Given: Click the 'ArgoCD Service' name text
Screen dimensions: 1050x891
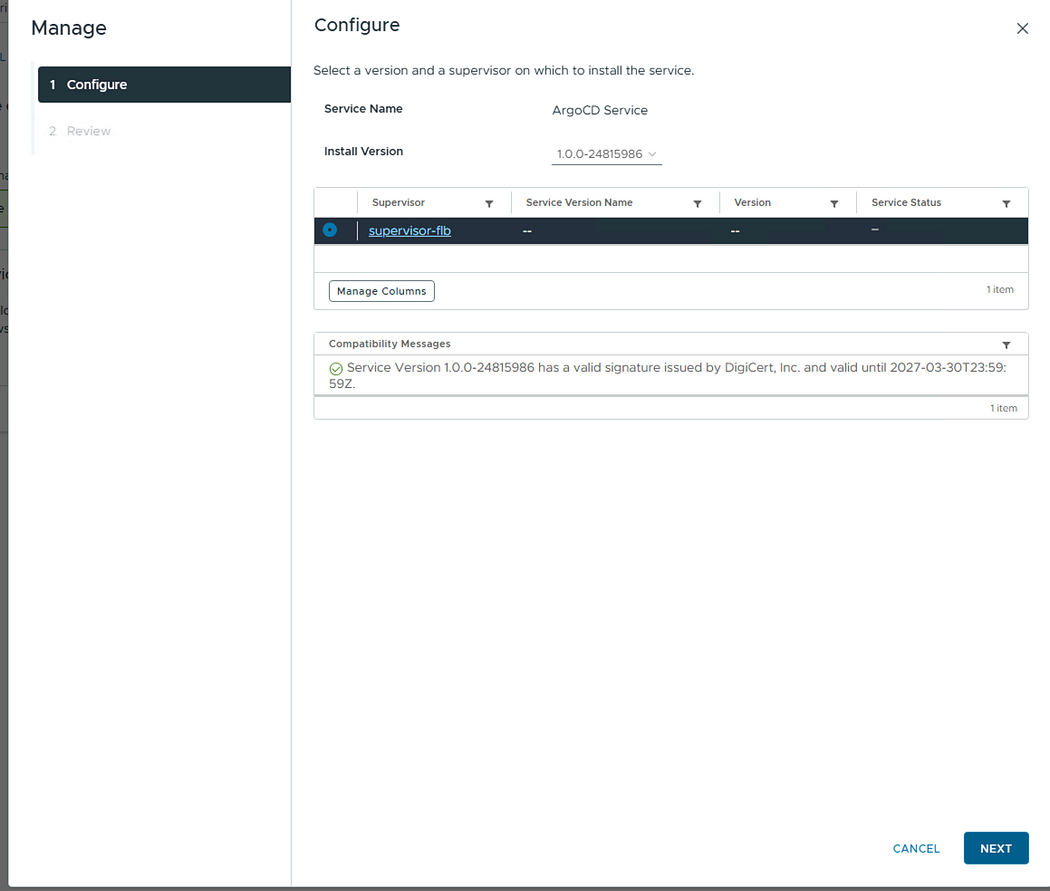Looking at the screenshot, I should 599,110.
